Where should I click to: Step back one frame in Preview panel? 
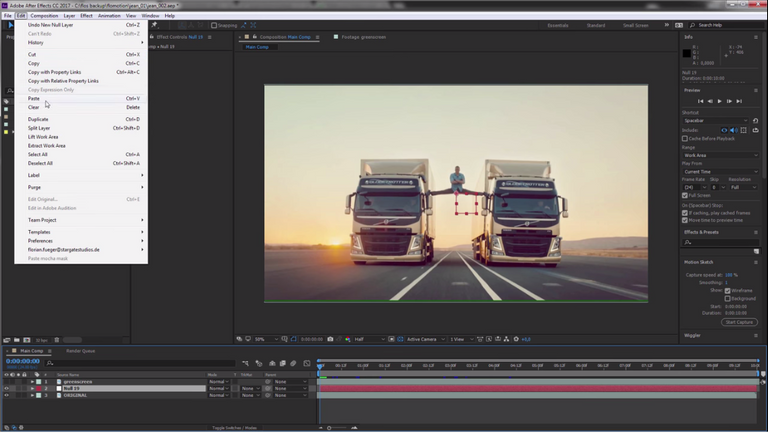point(710,101)
